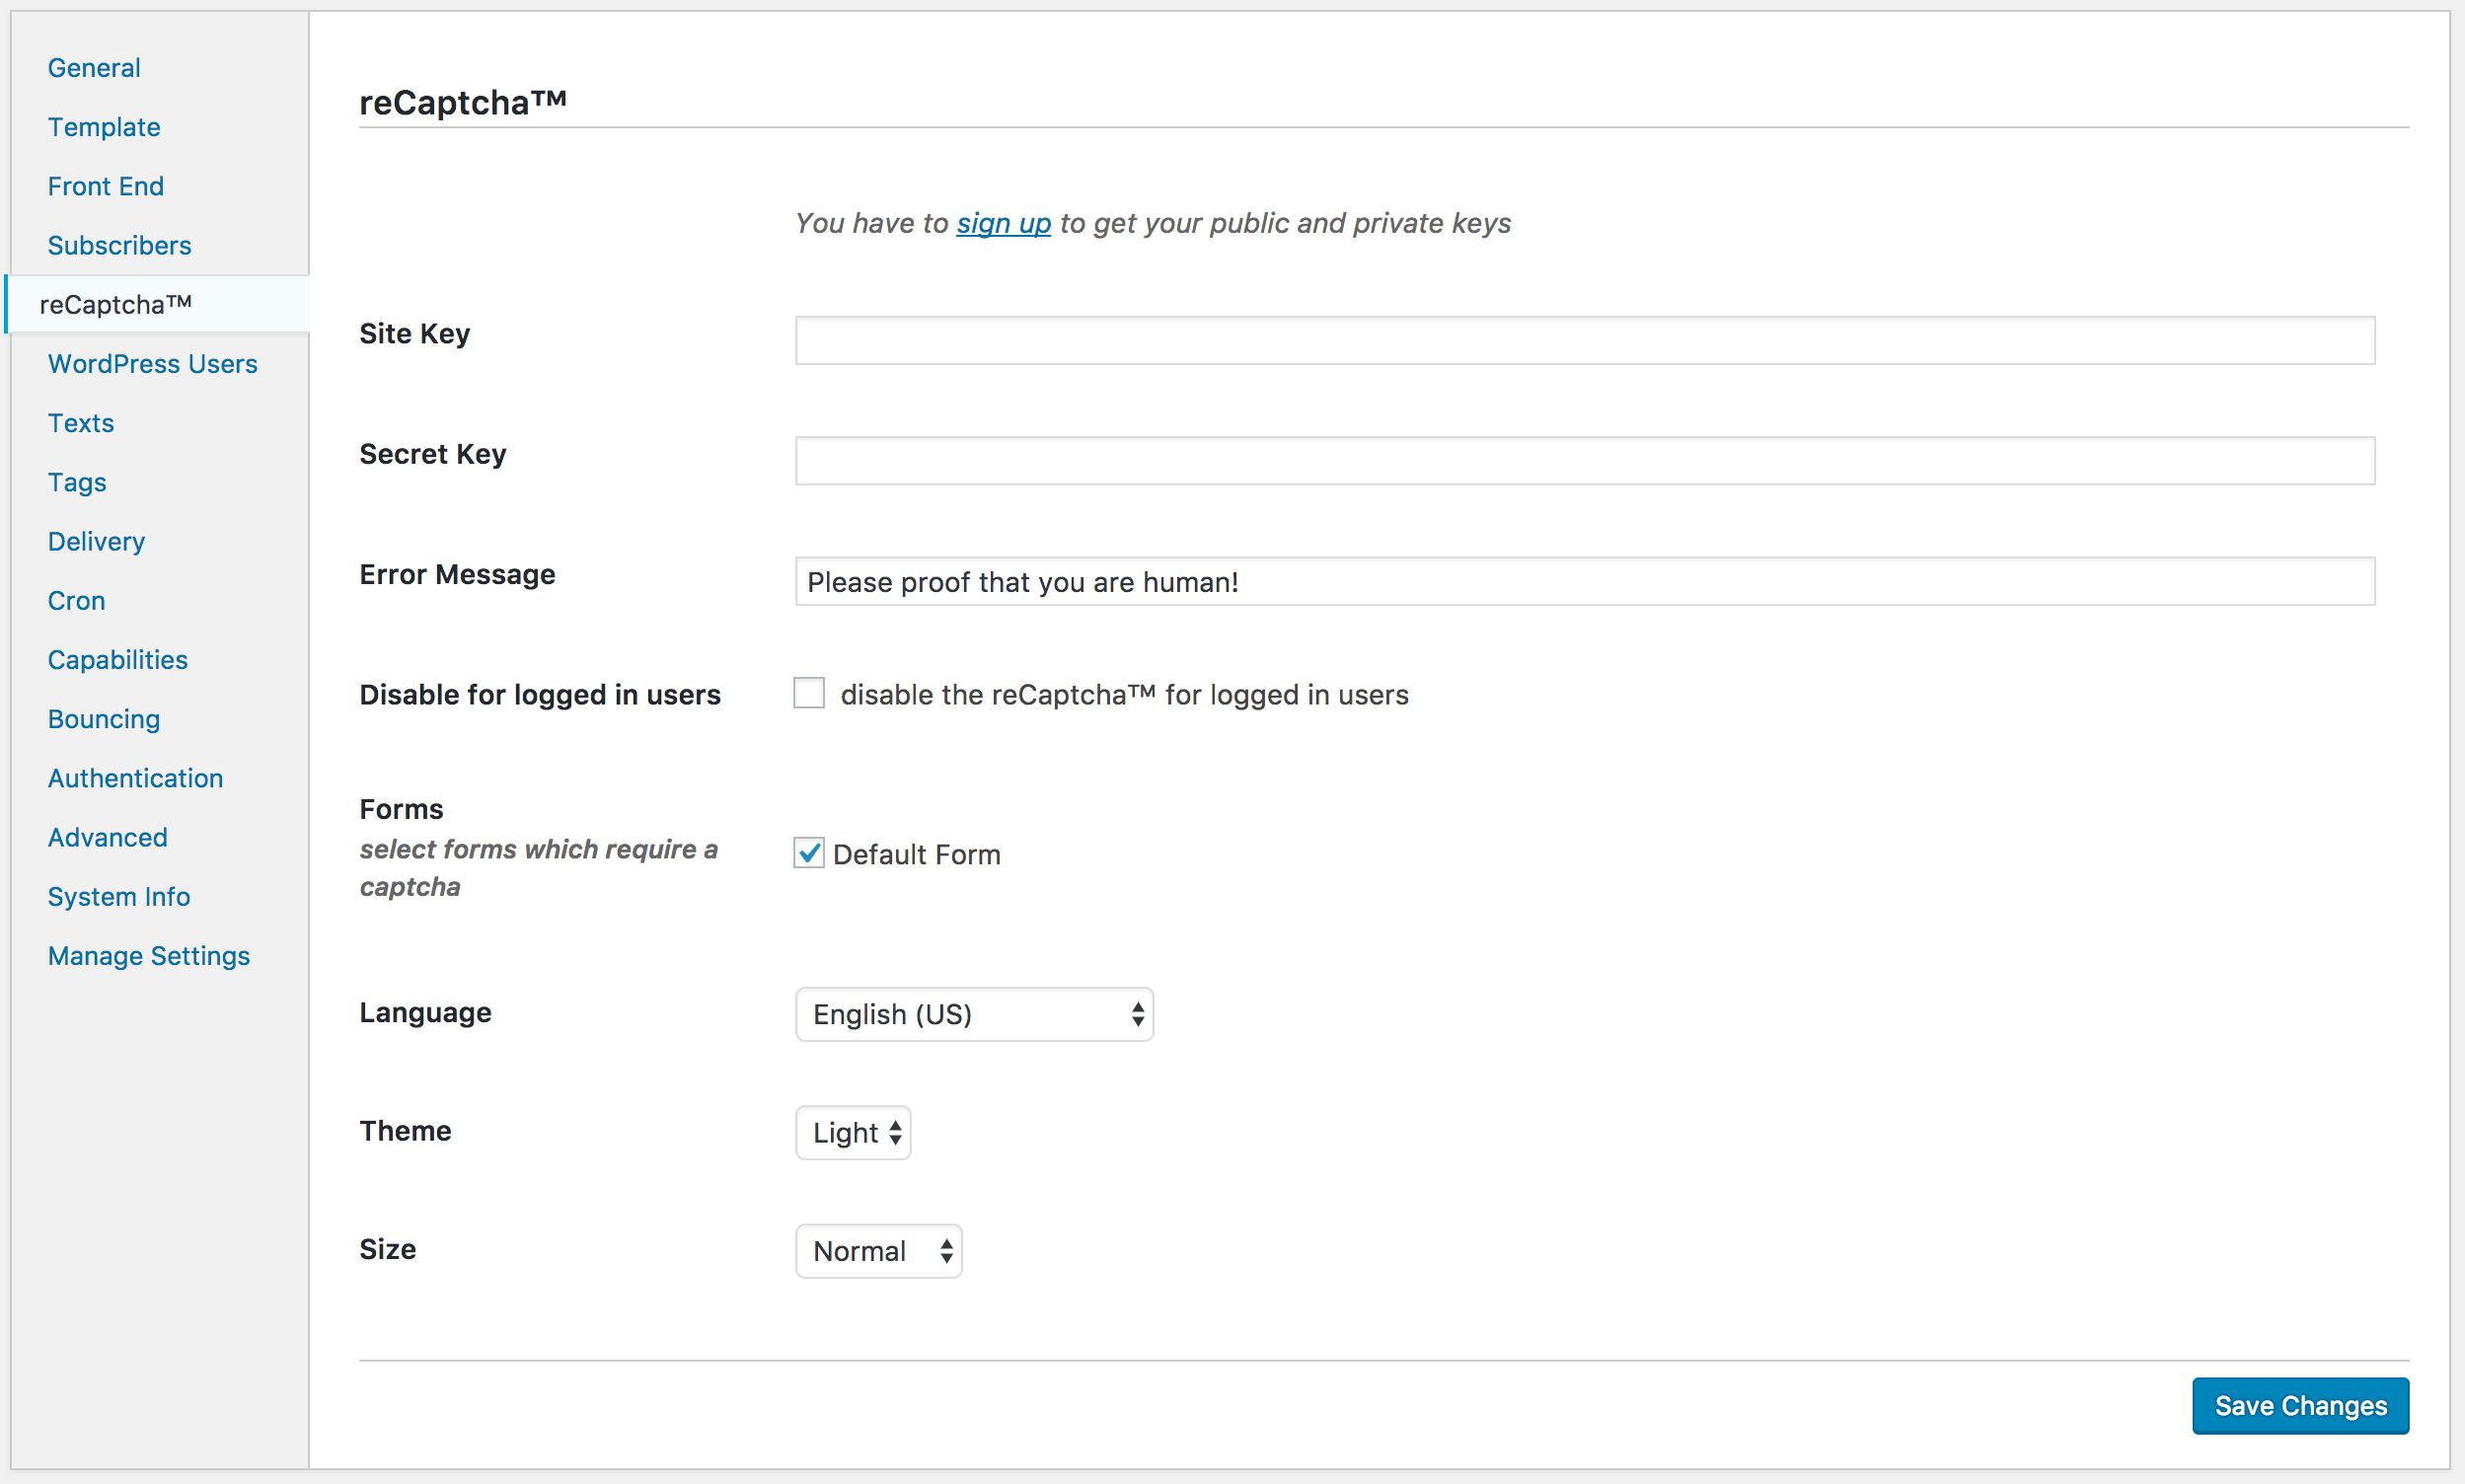Open the Cron settings tab

tap(77, 600)
